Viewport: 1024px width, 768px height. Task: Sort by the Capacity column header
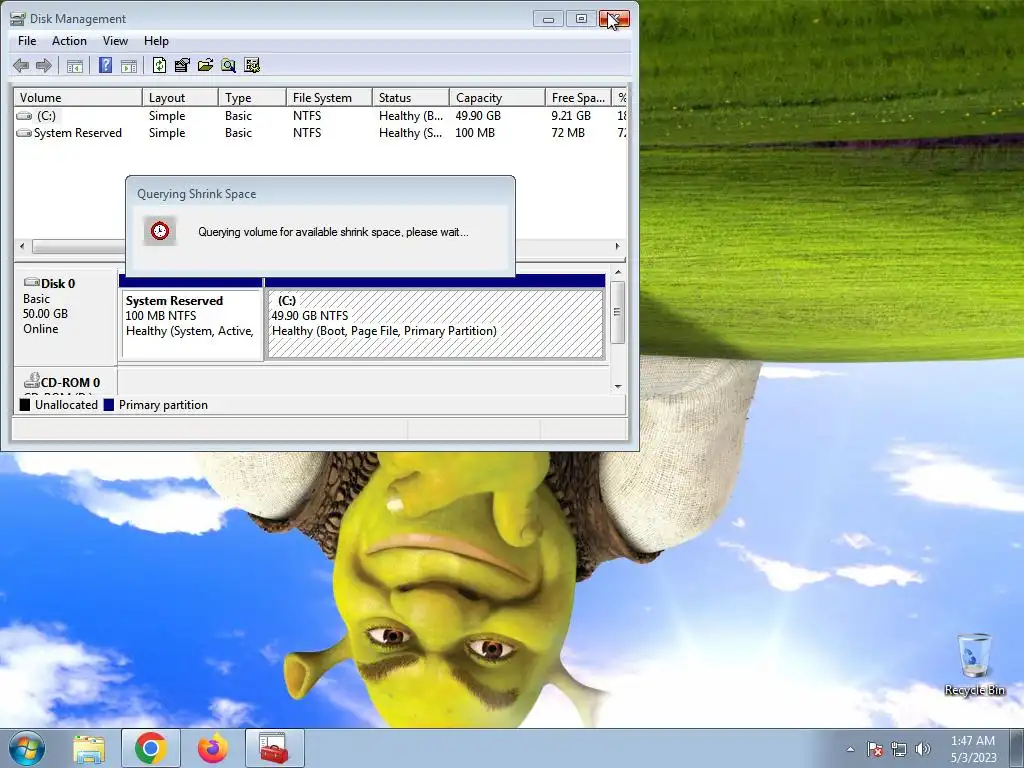click(497, 97)
